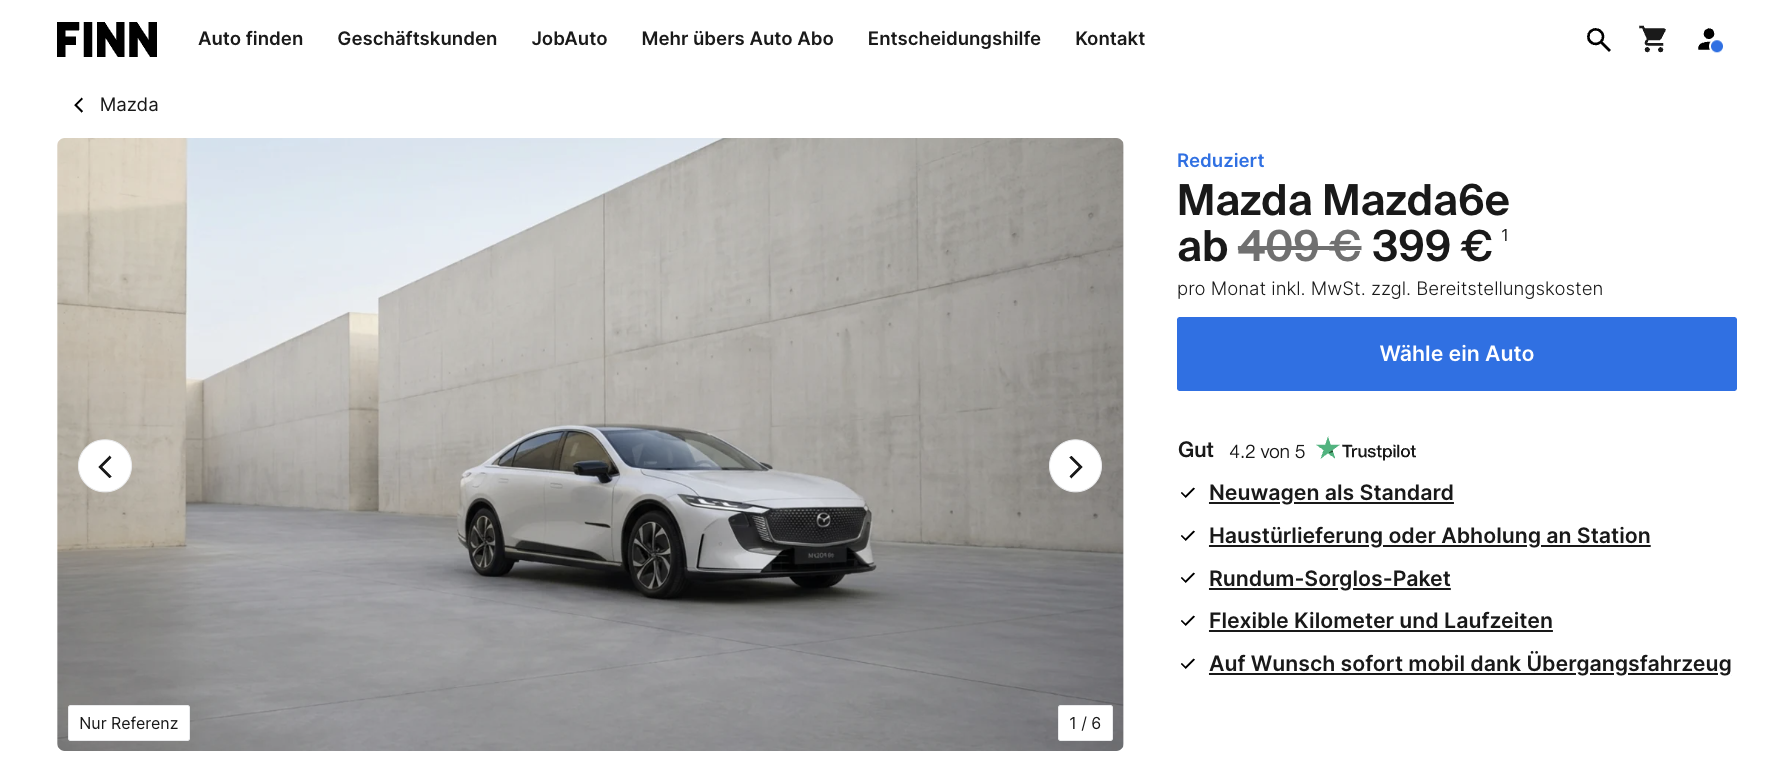Open the Auto finden menu

(x=250, y=39)
